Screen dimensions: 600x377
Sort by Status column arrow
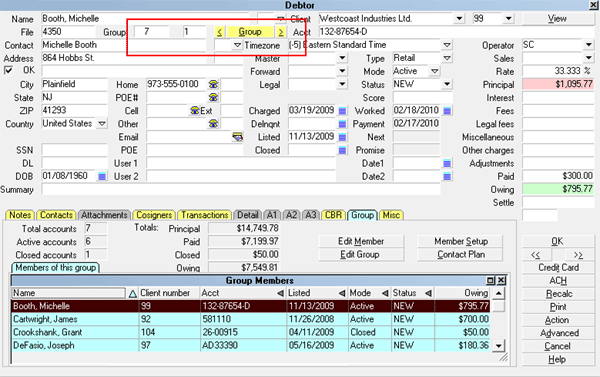(x=428, y=294)
